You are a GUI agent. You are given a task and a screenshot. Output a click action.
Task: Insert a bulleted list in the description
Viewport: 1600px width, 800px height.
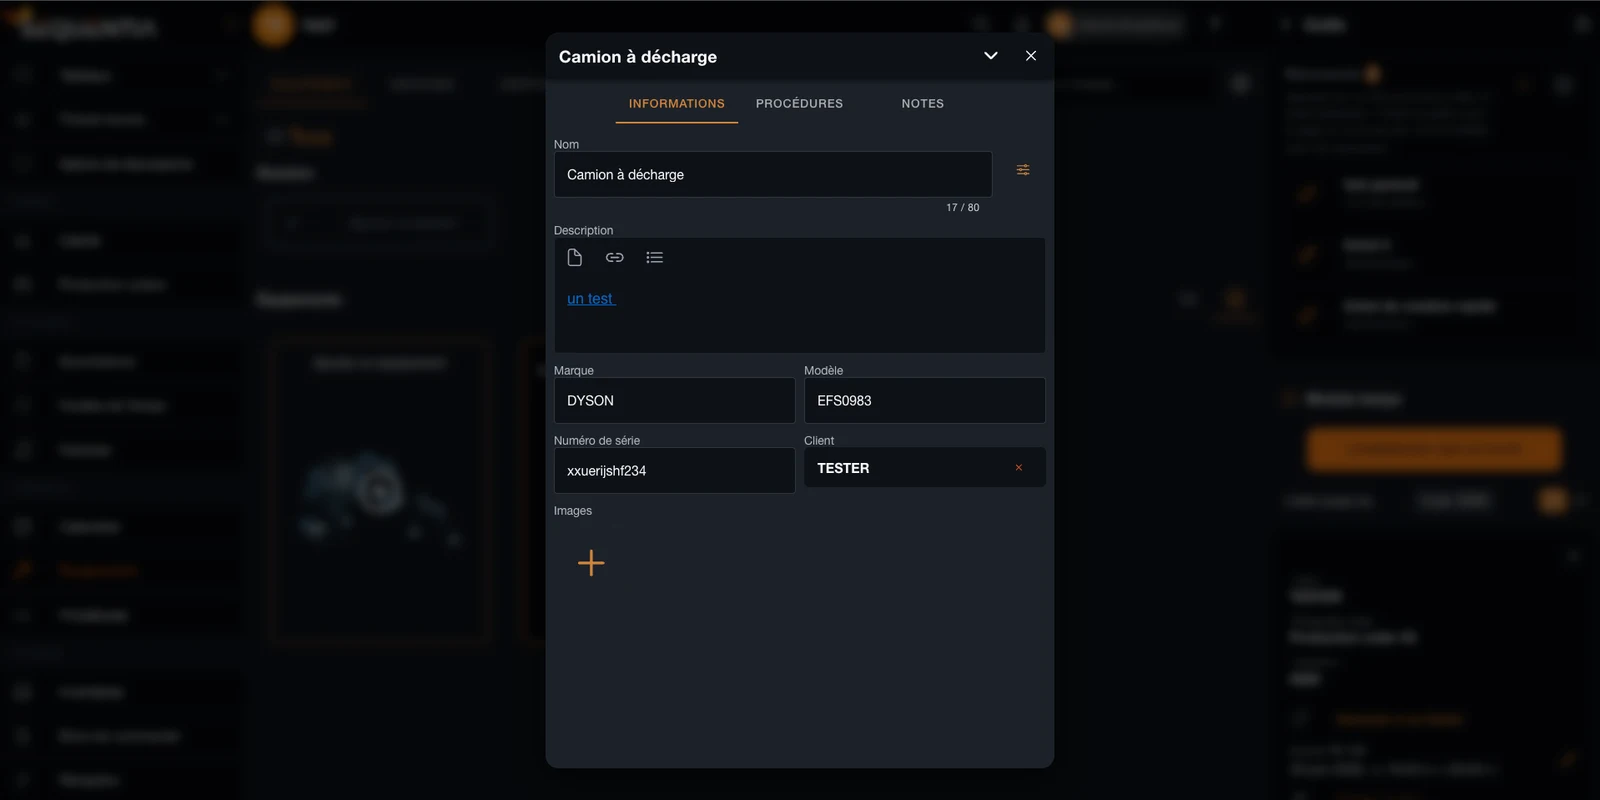655,258
